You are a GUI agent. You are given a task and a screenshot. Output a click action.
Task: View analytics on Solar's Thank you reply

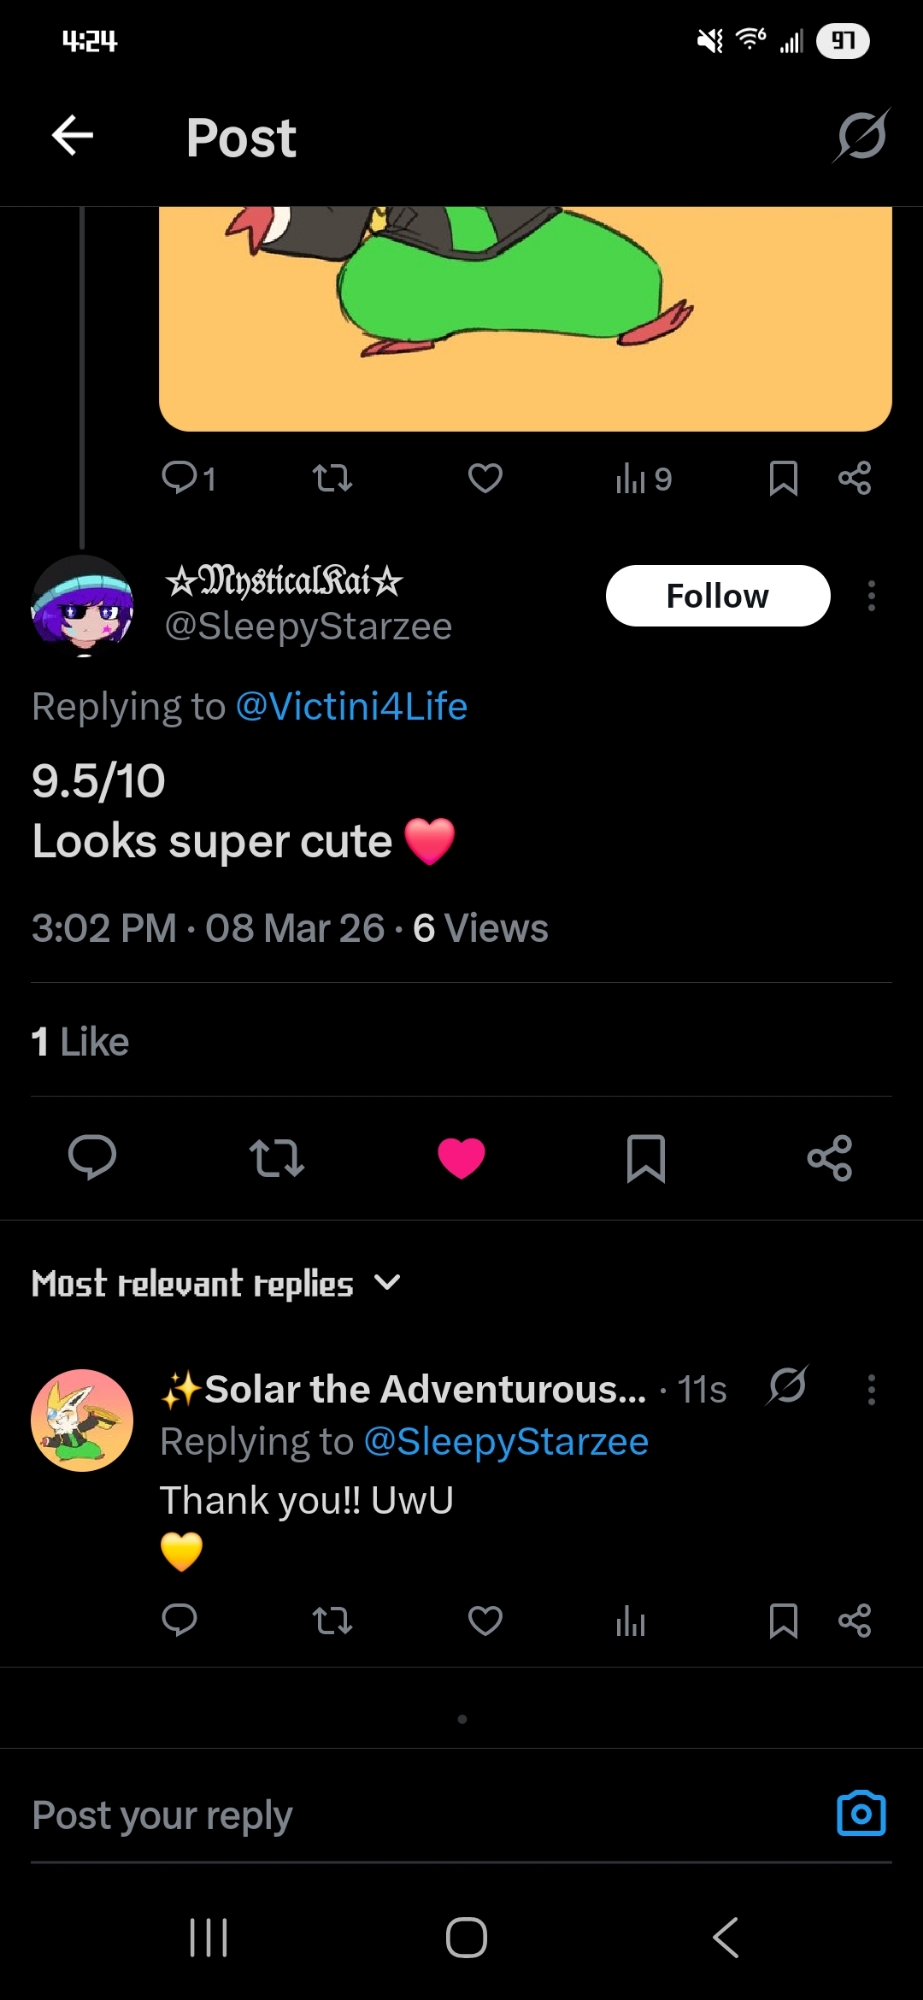630,1621
